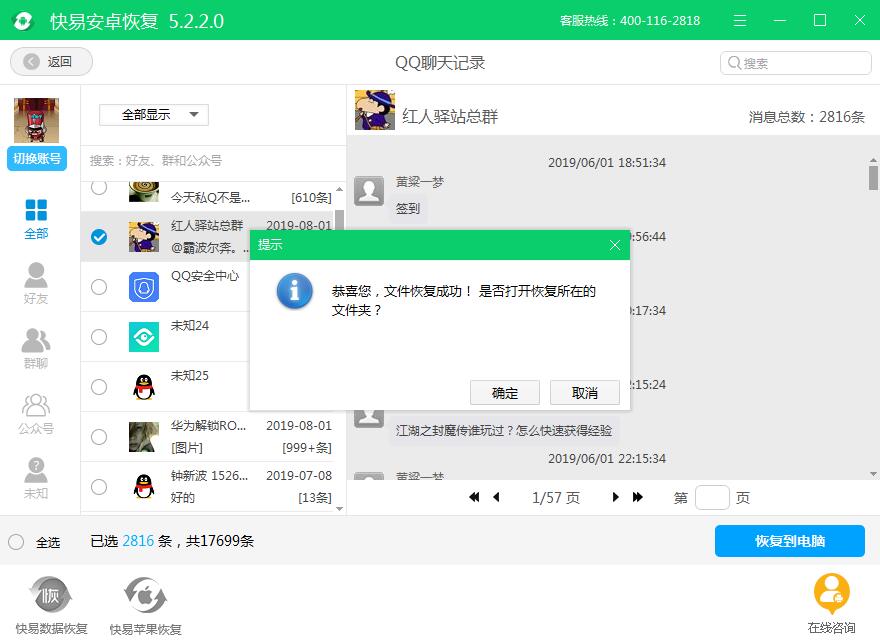
Task: Click the 消息总数:2816条 text
Action: point(806,117)
